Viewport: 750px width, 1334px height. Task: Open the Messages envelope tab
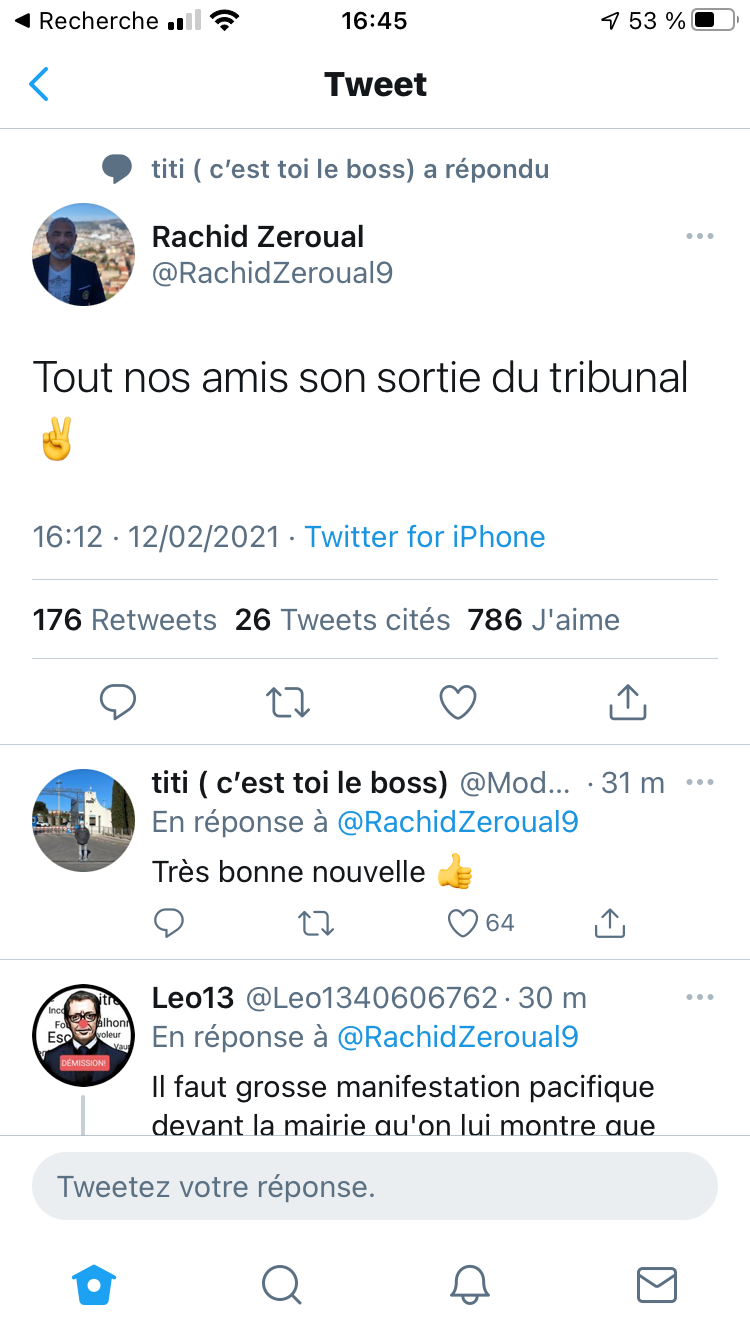click(657, 1285)
